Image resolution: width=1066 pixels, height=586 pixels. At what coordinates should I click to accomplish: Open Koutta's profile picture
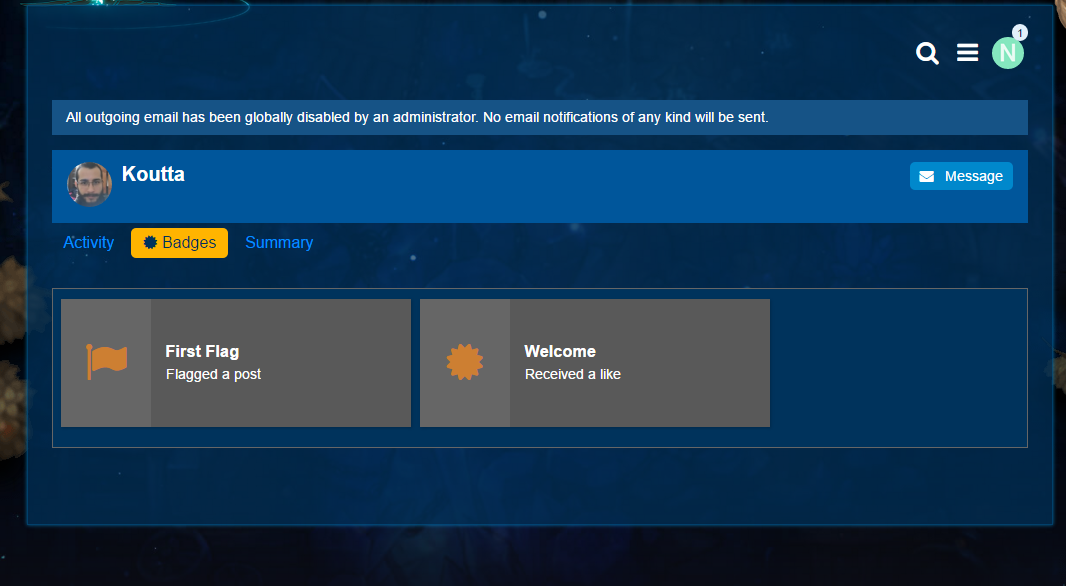(89, 185)
